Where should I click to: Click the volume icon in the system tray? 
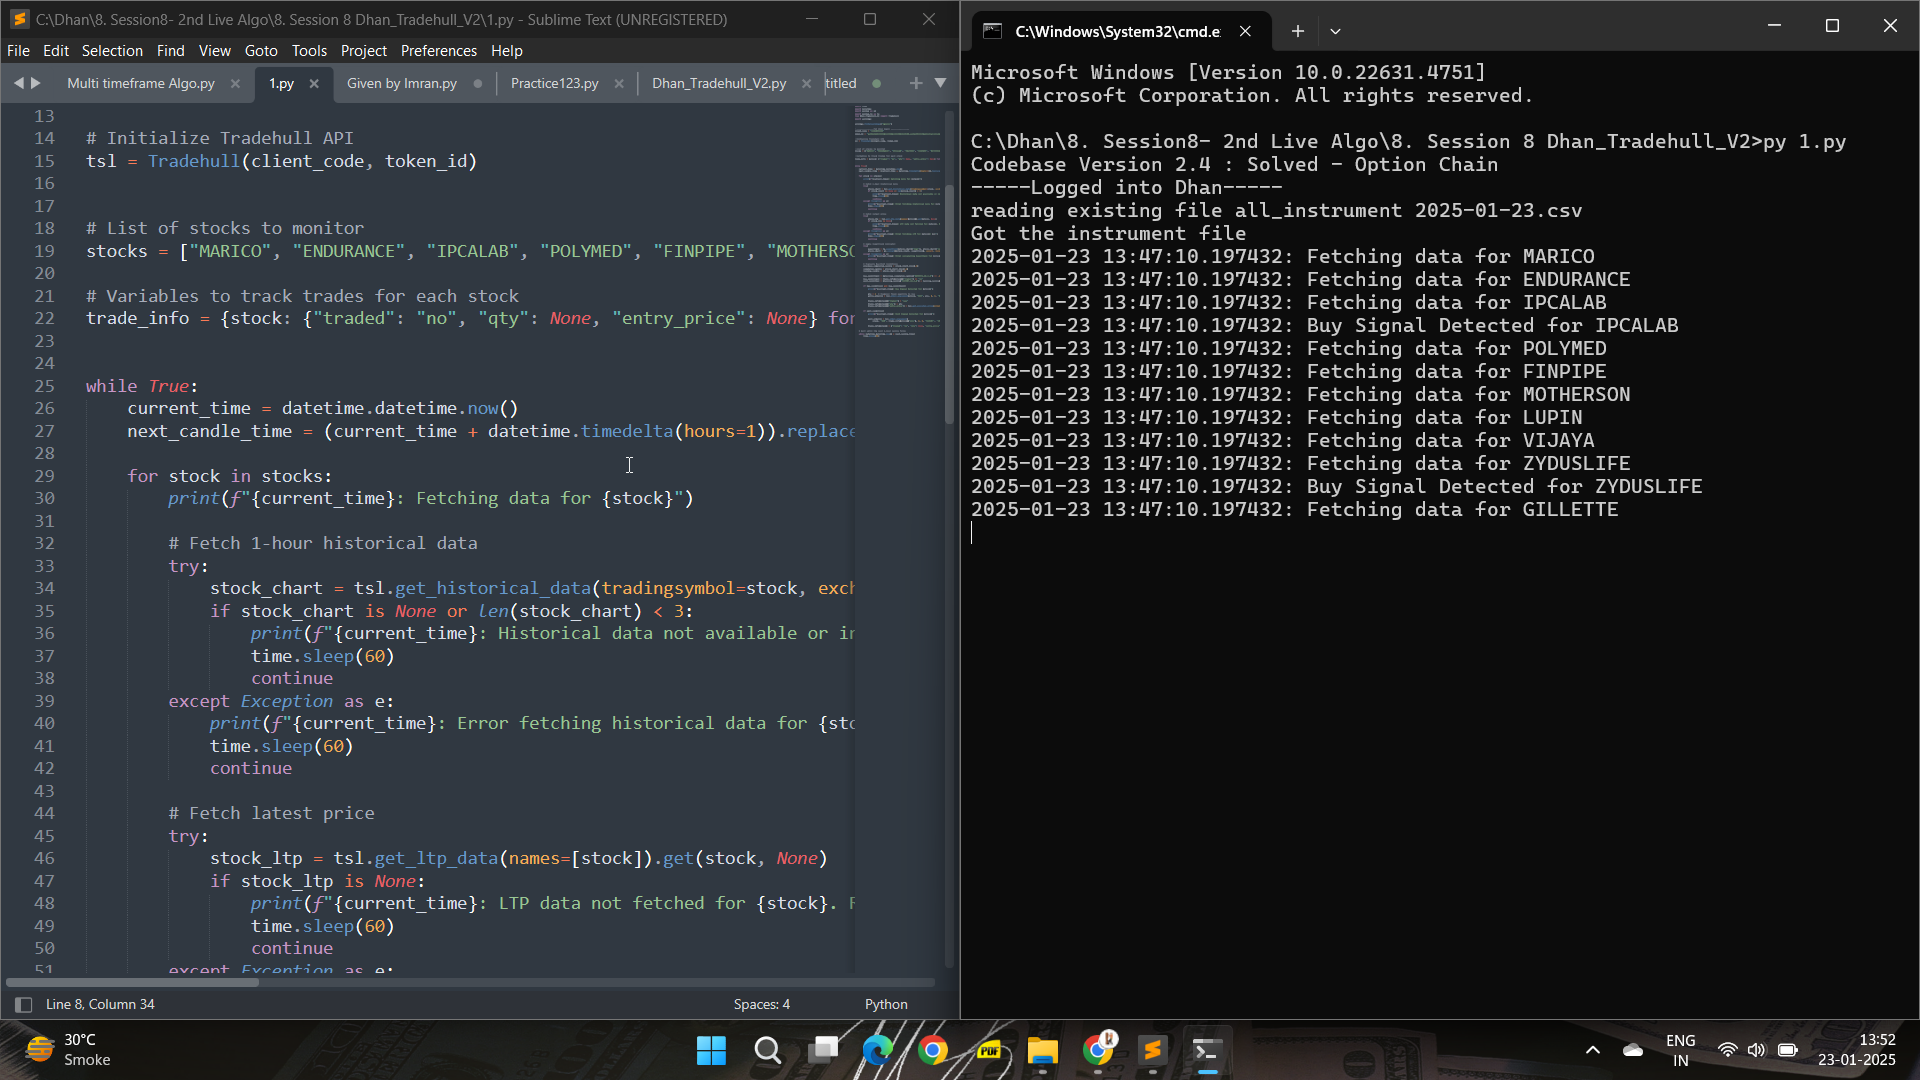[1758, 1051]
